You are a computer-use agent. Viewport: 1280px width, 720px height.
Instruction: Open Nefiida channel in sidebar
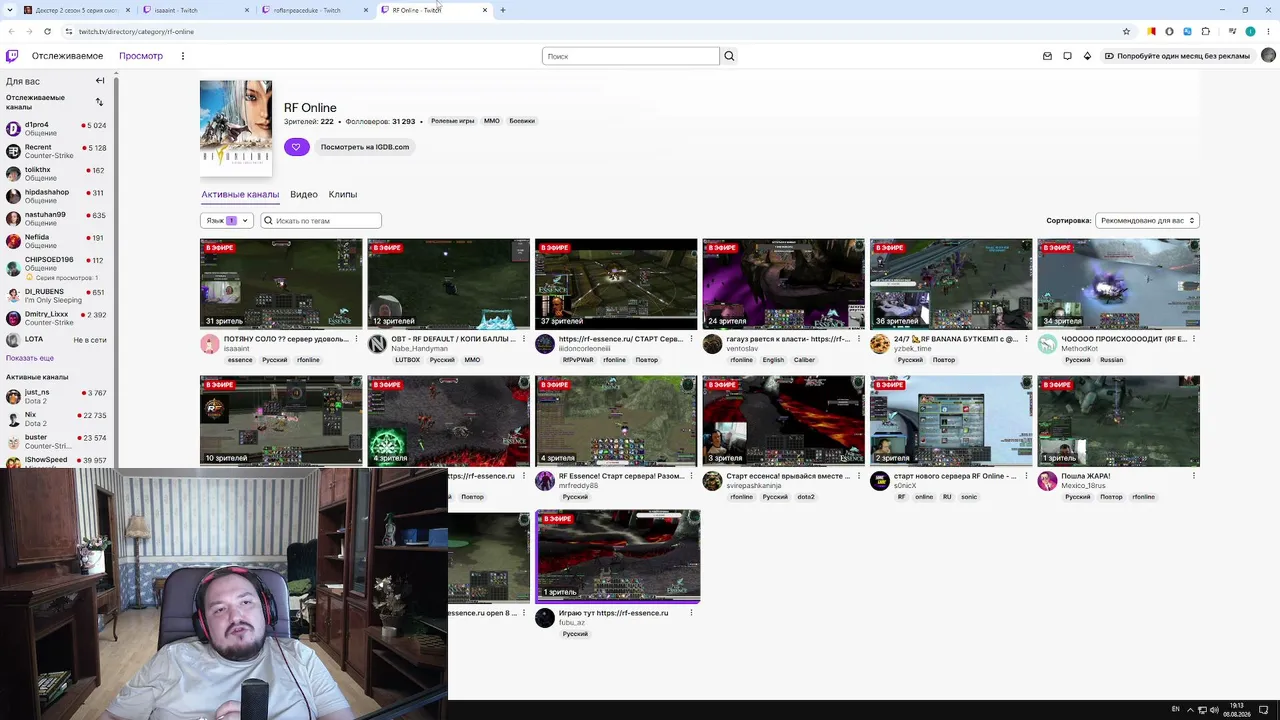57,241
